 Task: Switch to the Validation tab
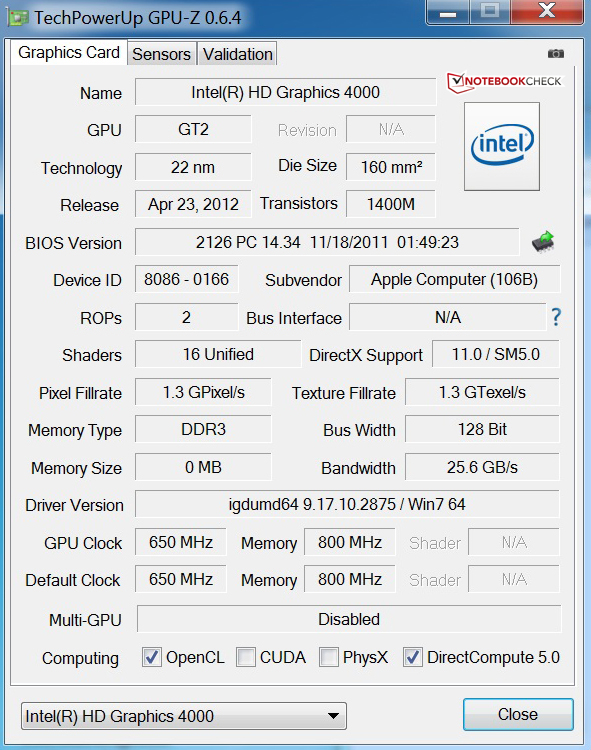point(238,54)
